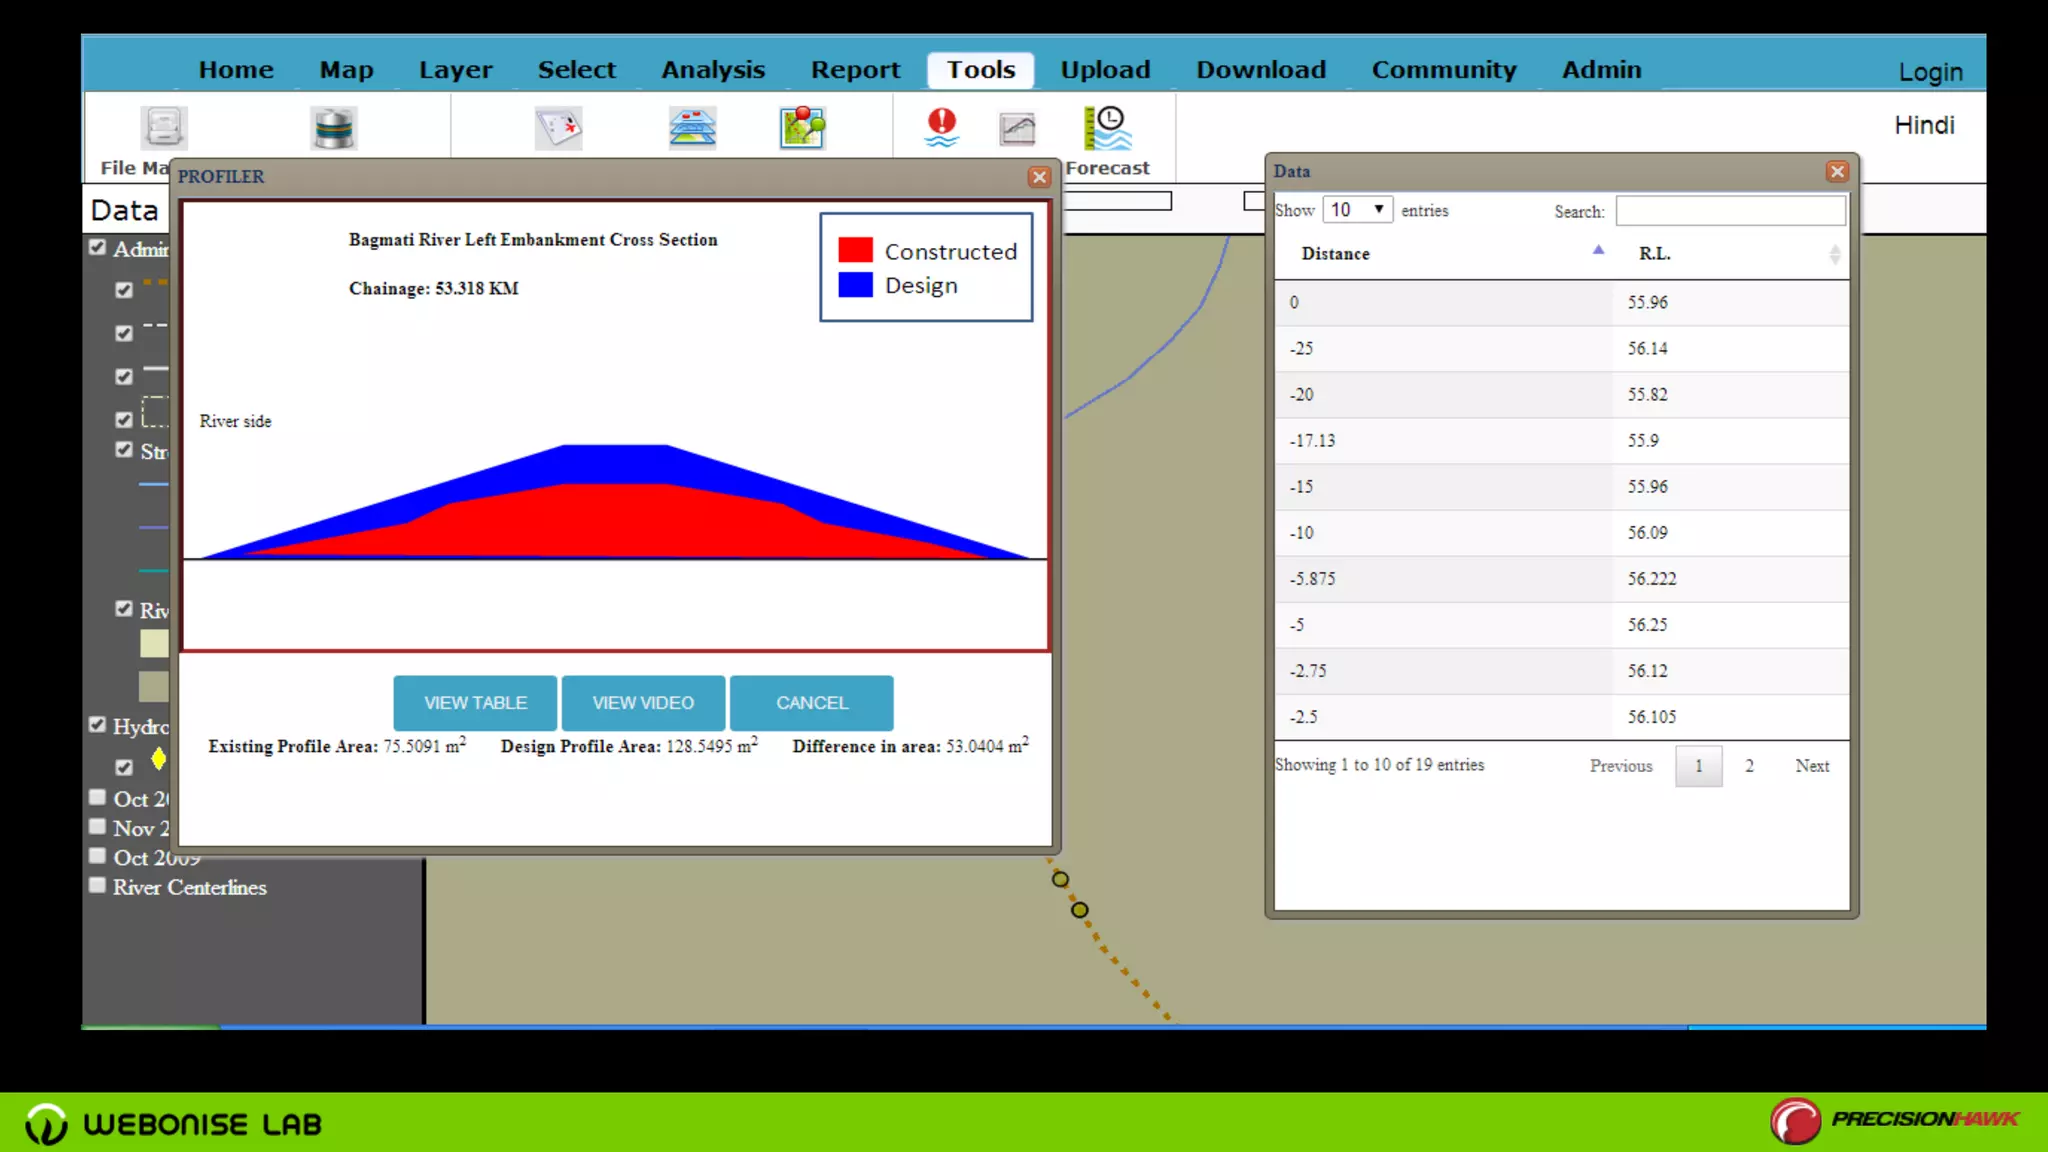The height and width of the screenshot is (1152, 2048).
Task: Enable the River Centerlines layer checkbox
Action: (x=97, y=886)
